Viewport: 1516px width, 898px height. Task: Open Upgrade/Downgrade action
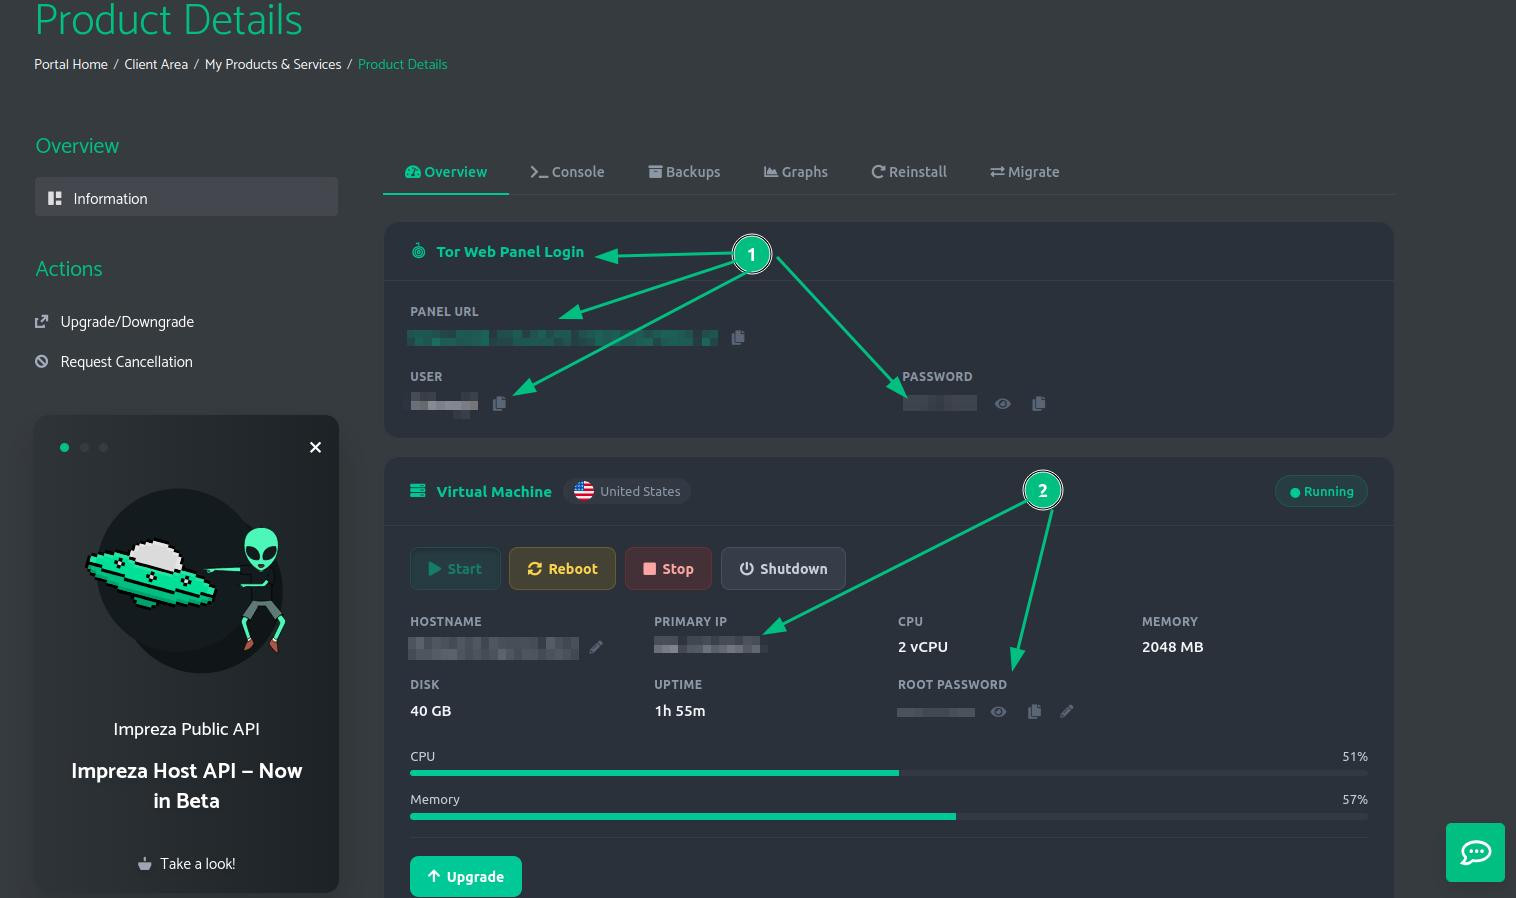pos(115,322)
